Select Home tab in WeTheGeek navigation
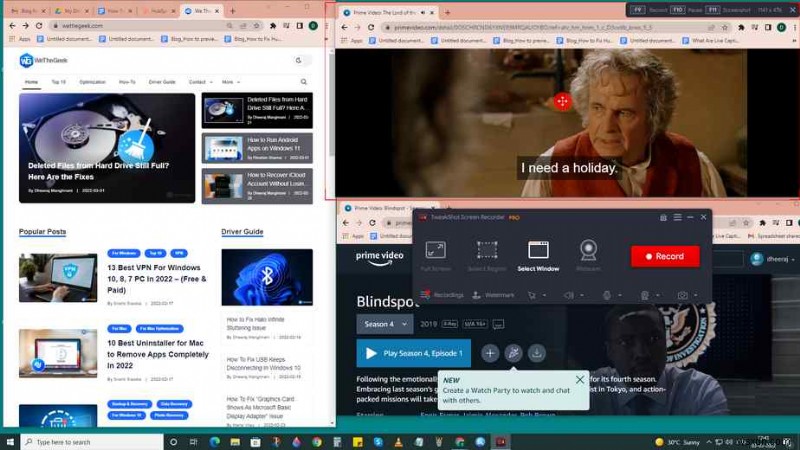Image resolution: width=800 pixels, height=450 pixels. (x=31, y=82)
